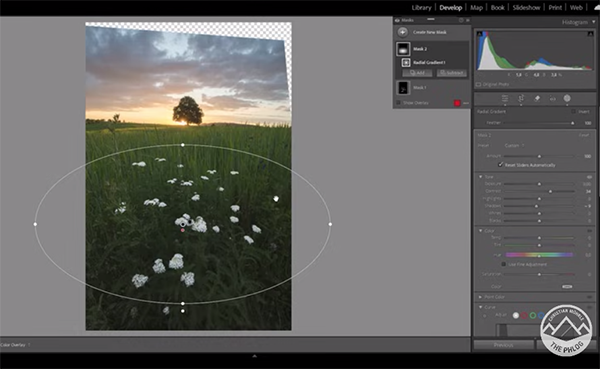Toggle the Point Color eye icon
Screen dimensions: 600x369
pyautogui.click(x=589, y=297)
